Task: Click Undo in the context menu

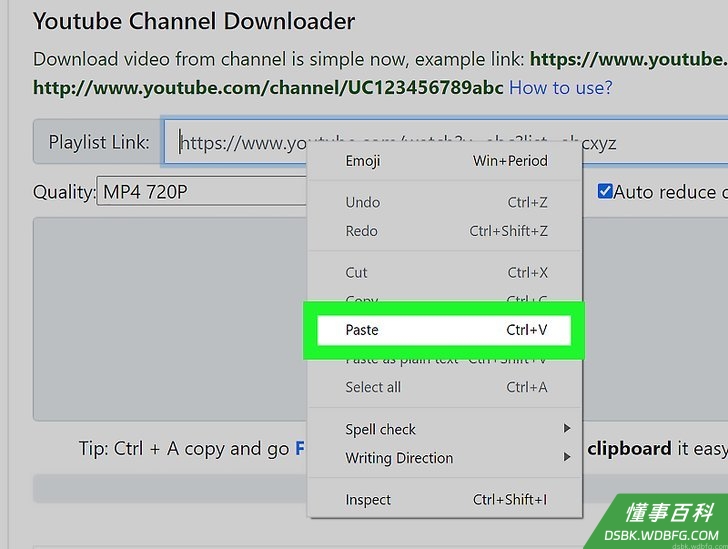Action: point(445,203)
